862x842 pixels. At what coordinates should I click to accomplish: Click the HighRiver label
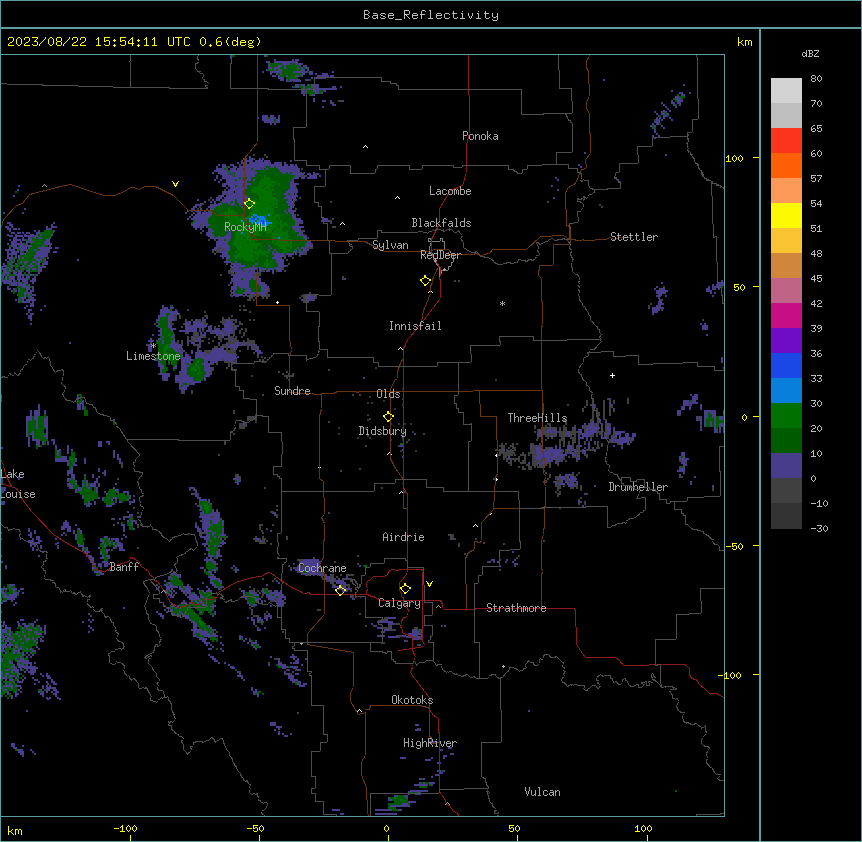point(430,743)
